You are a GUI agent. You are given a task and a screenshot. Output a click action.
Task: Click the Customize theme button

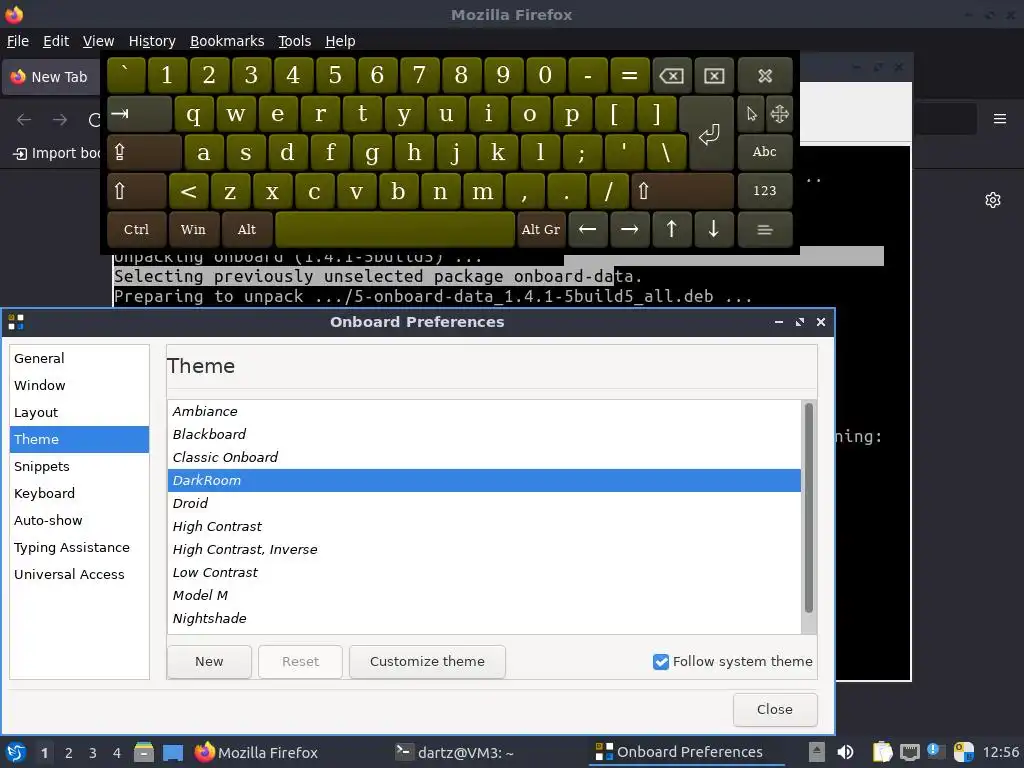[x=427, y=662]
